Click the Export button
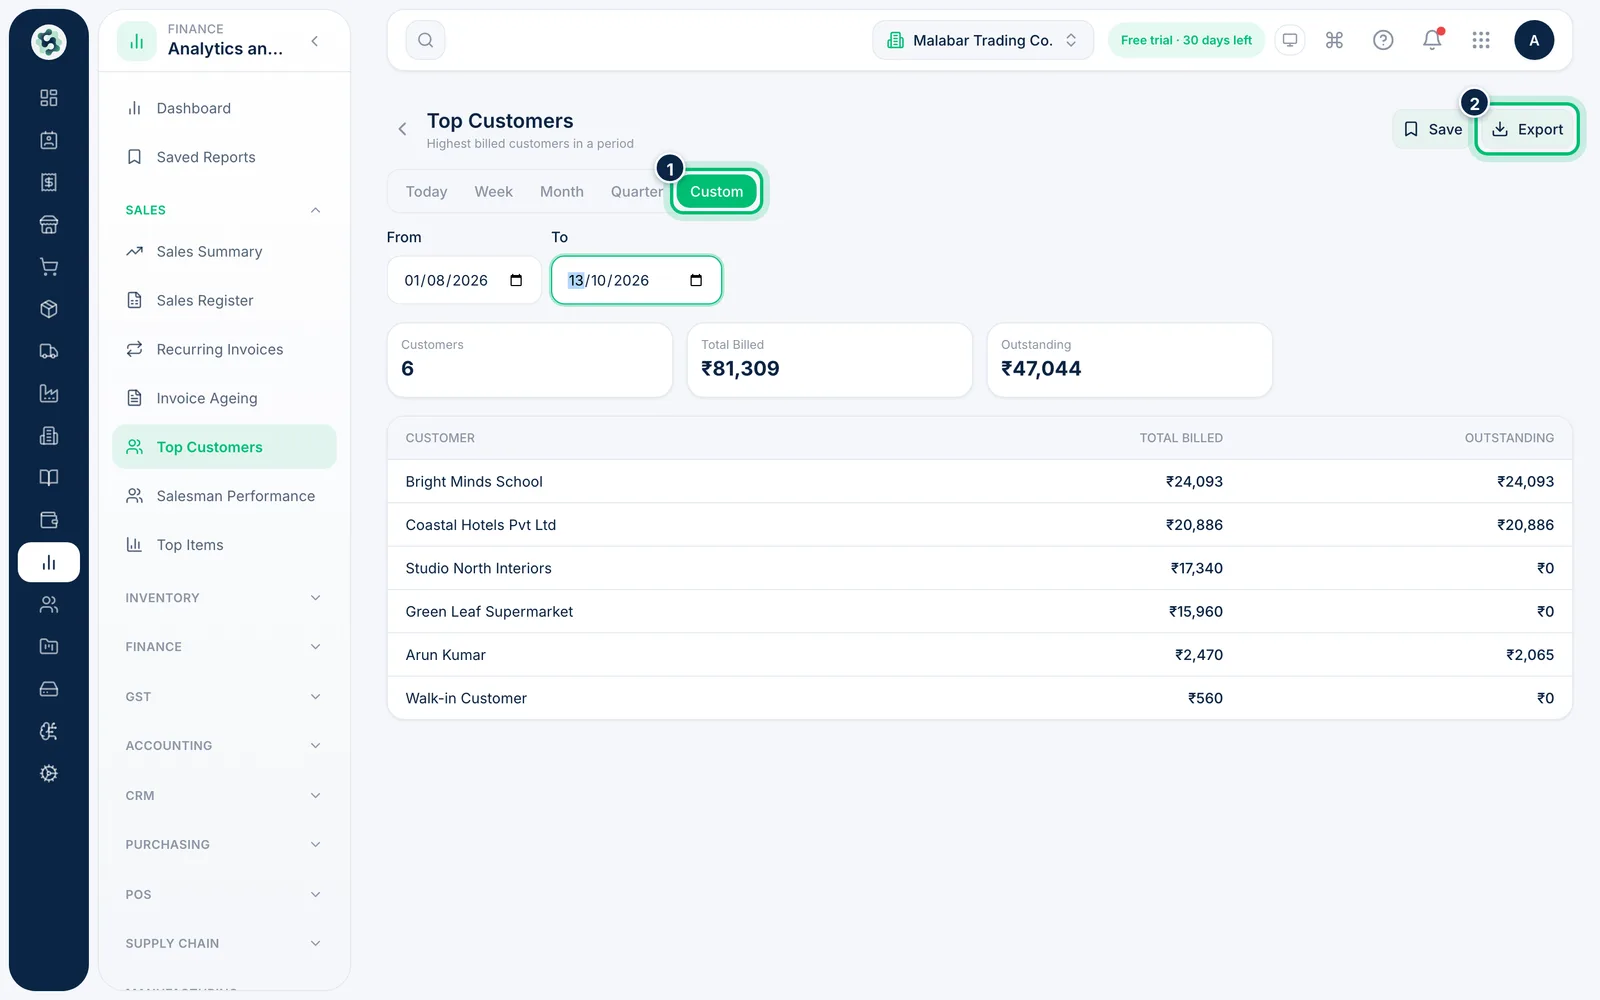This screenshot has height=1000, width=1600. (x=1527, y=129)
